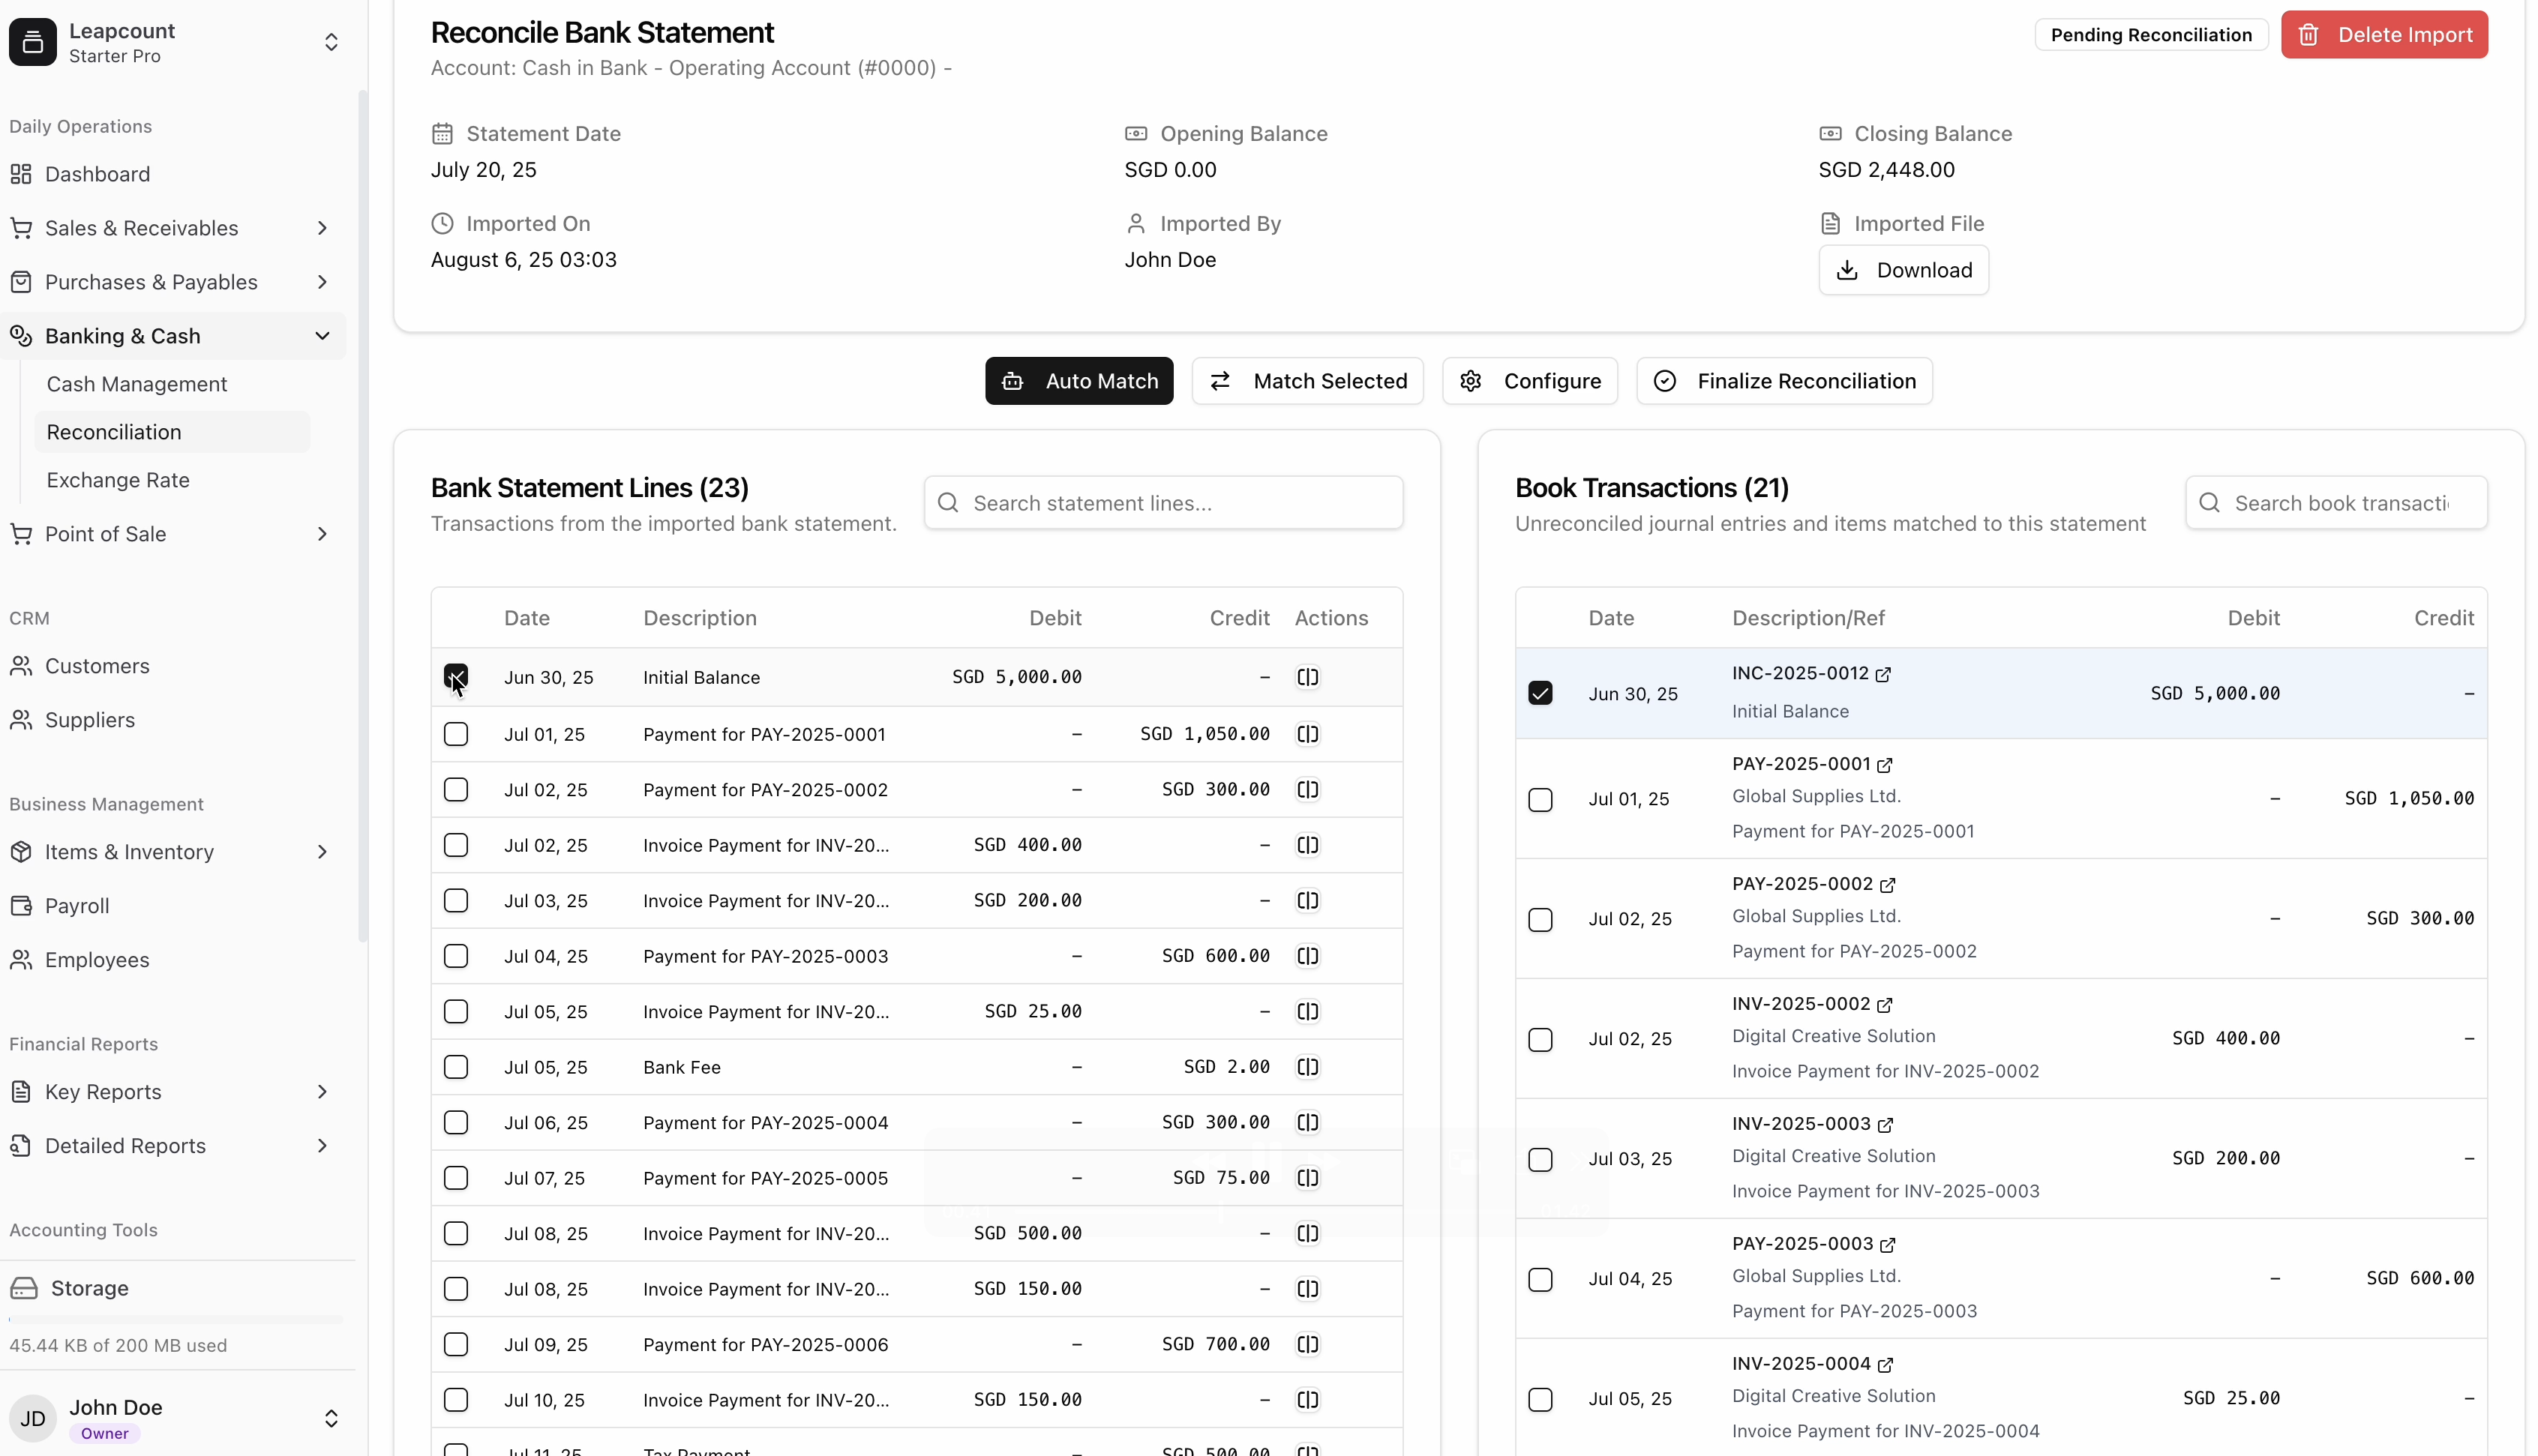Check the Bank Fee statement line
Image resolution: width=2538 pixels, height=1456 pixels.
click(x=456, y=1067)
